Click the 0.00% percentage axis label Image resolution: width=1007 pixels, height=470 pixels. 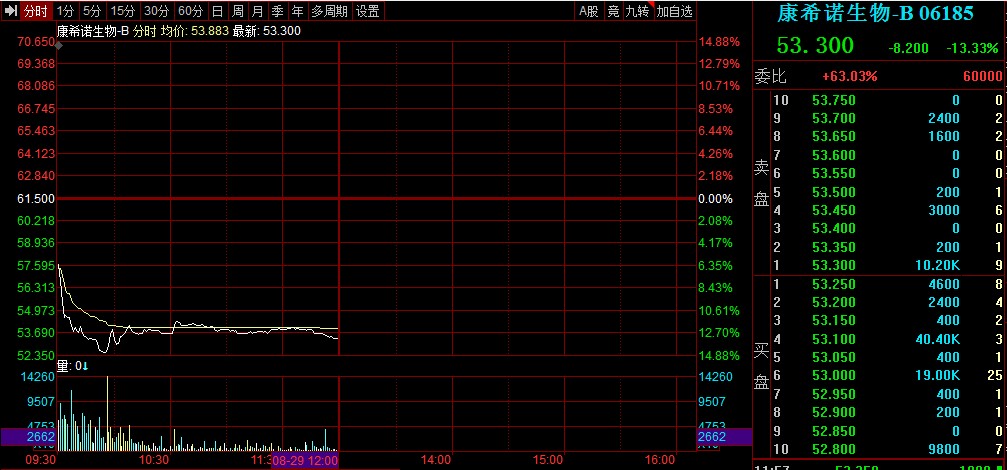715,199
